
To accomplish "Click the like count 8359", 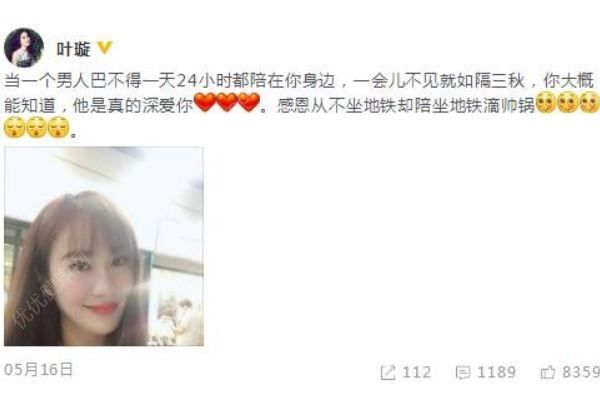I will tap(580, 372).
